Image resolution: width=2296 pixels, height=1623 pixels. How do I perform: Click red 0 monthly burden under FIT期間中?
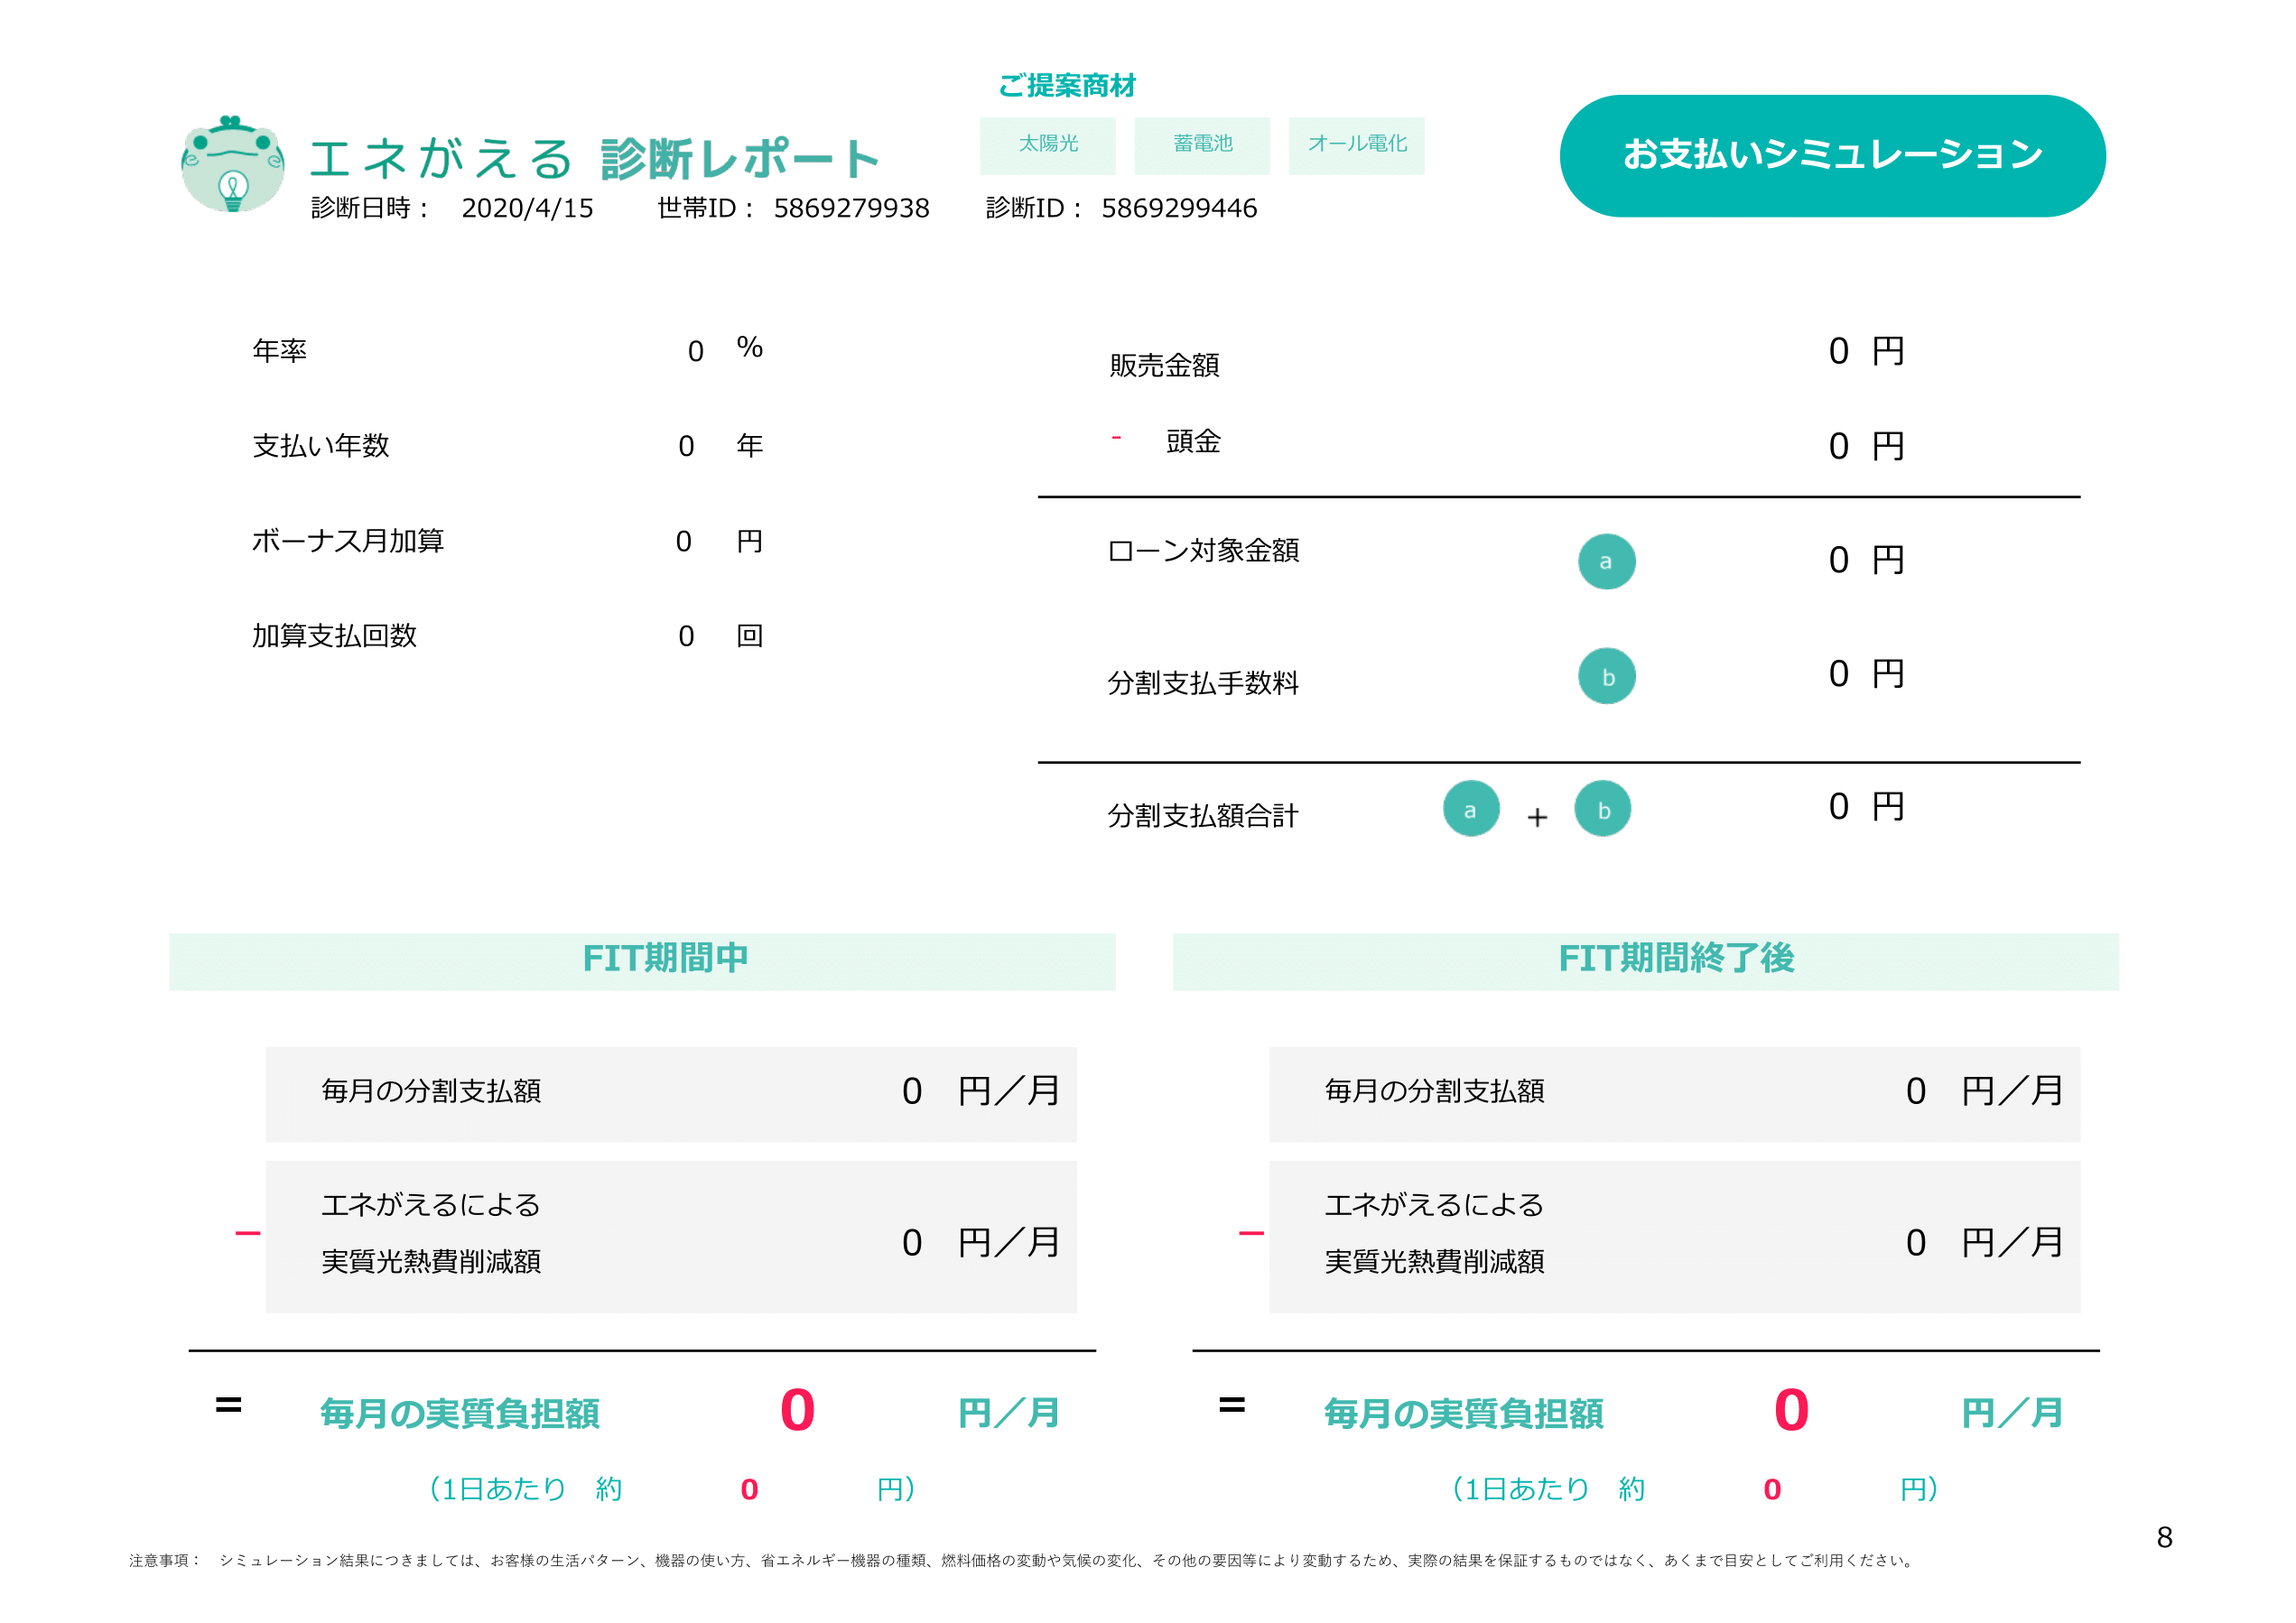[797, 1411]
